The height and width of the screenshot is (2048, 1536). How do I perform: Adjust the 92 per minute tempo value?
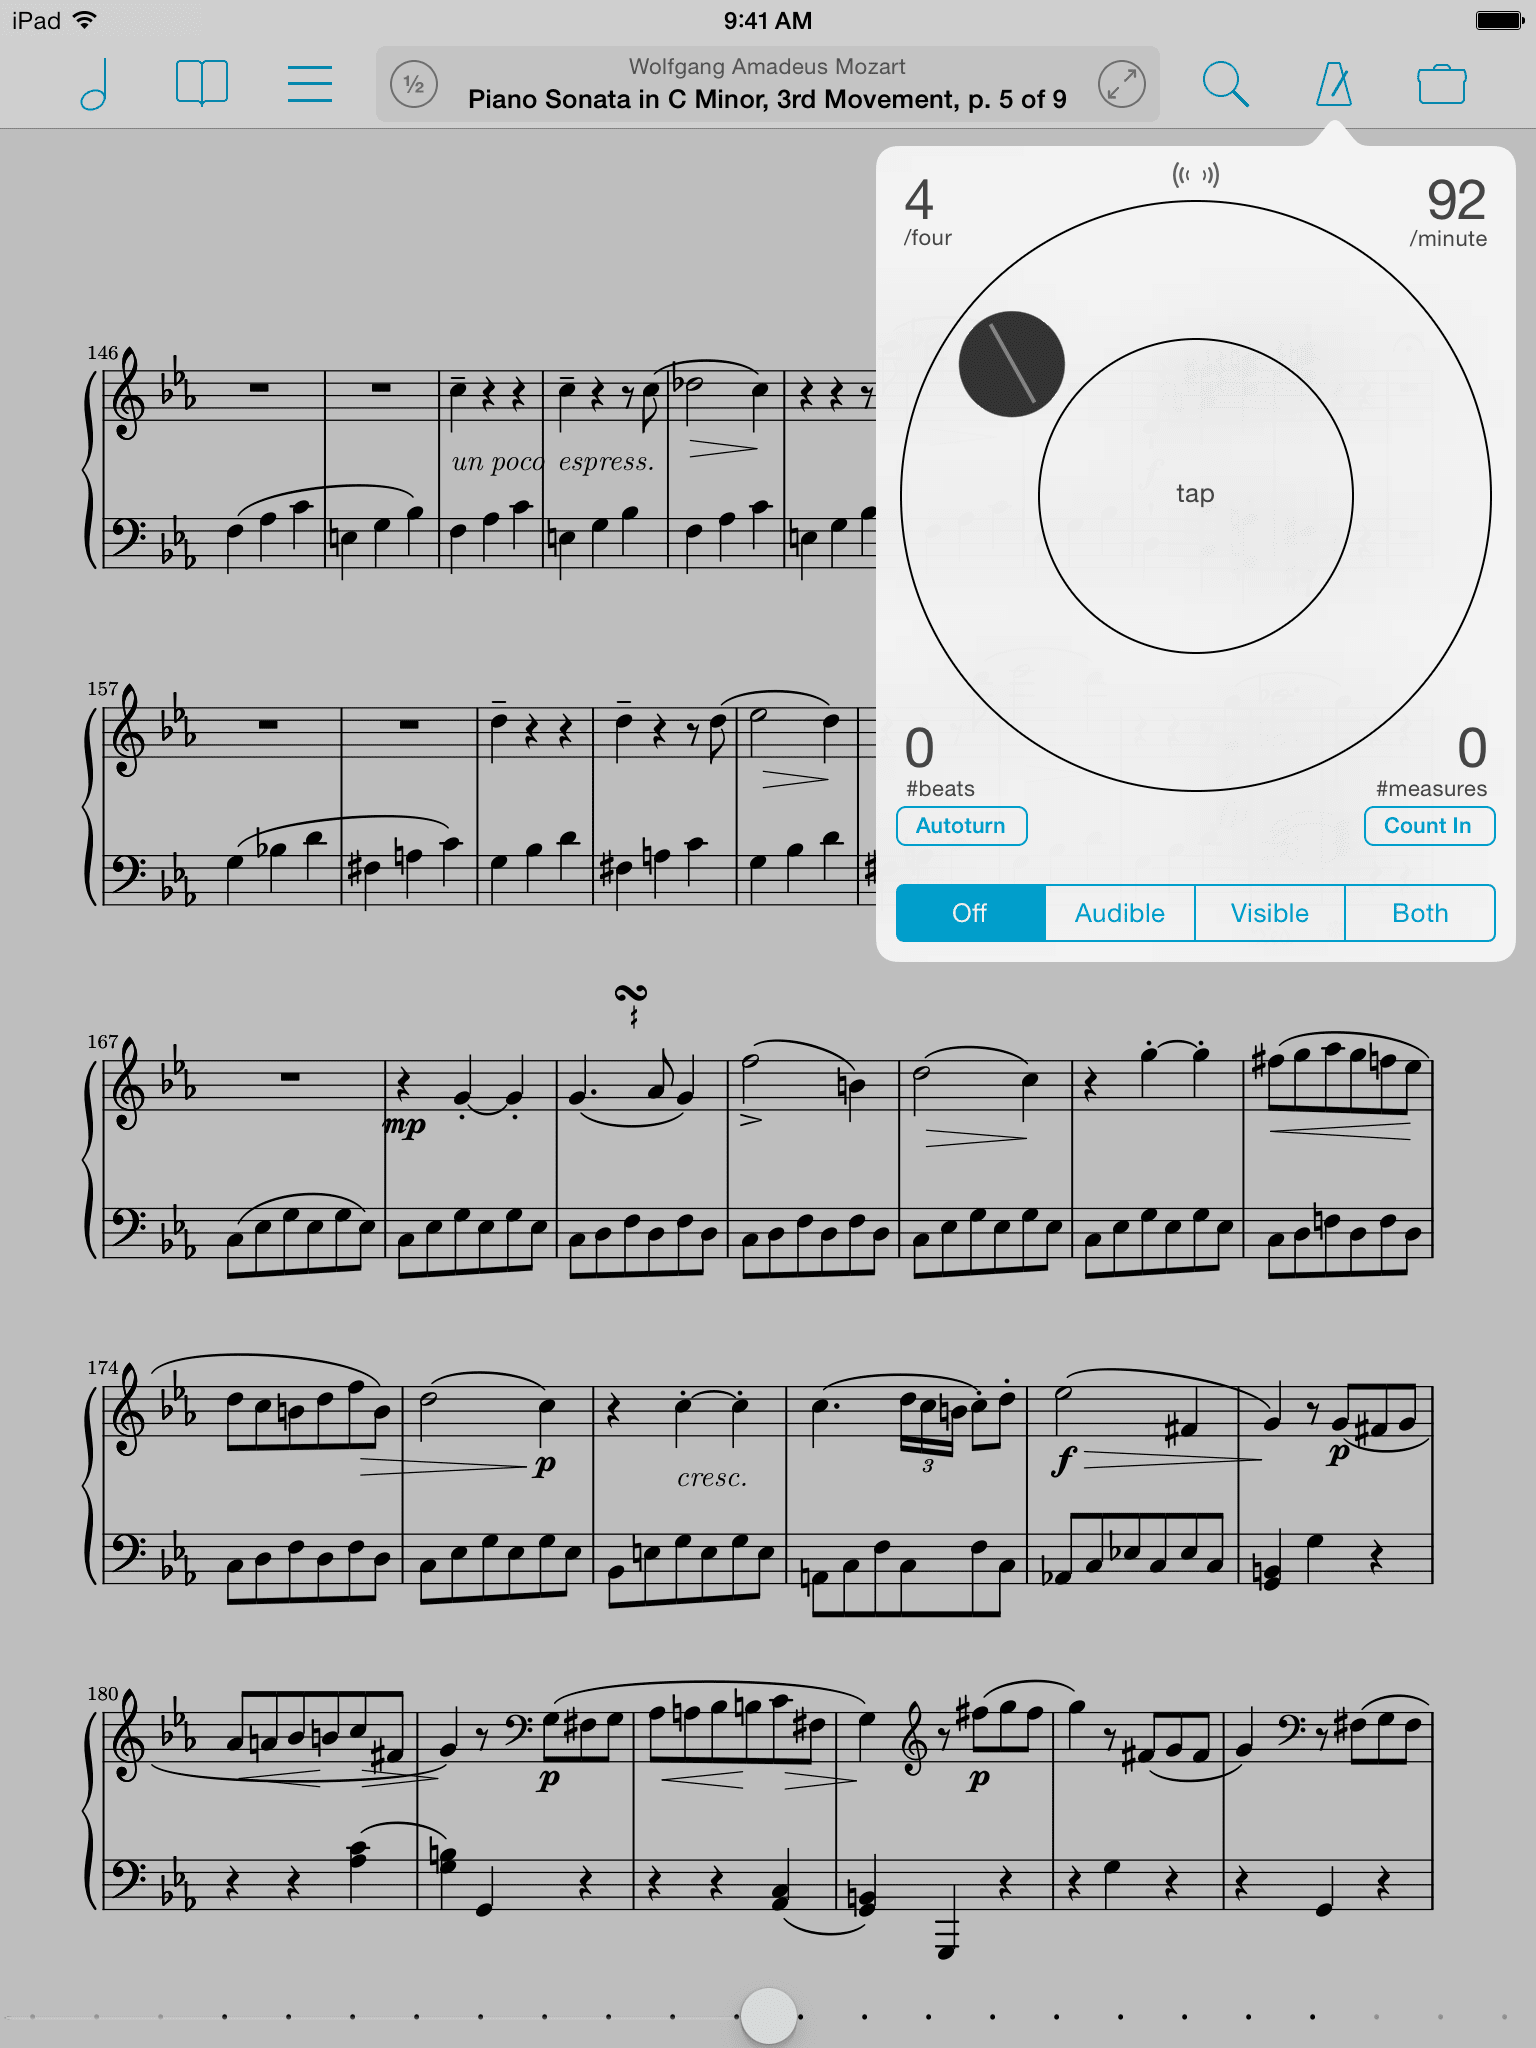[x=1452, y=212]
